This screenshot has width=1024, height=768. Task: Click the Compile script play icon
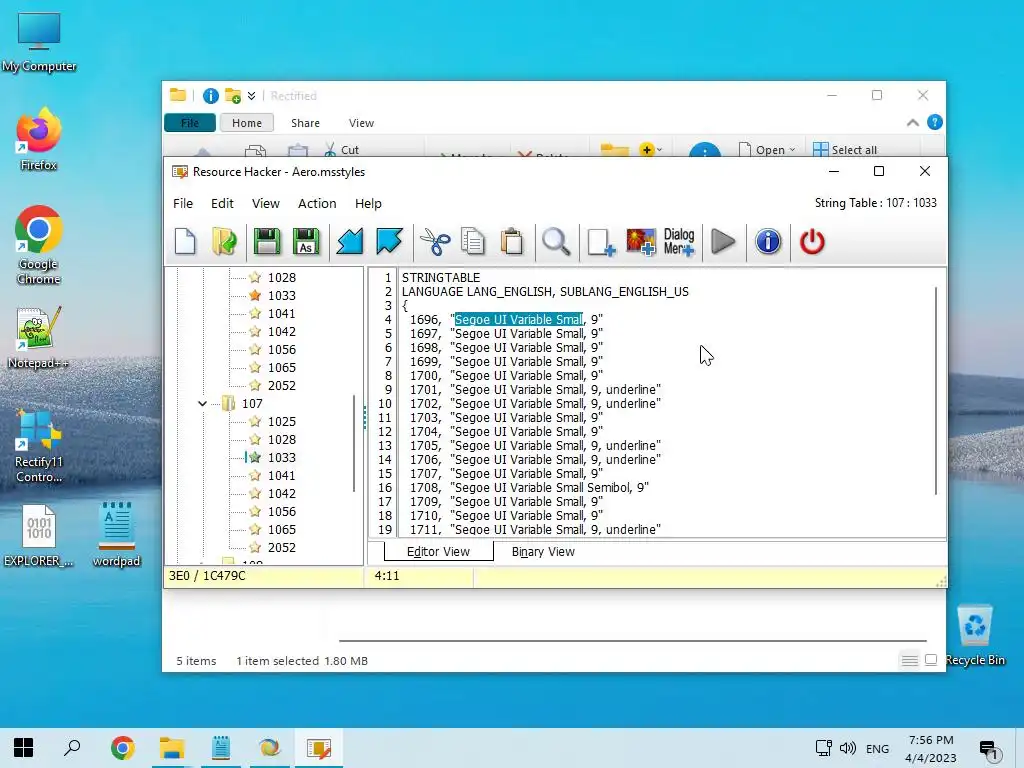click(723, 242)
